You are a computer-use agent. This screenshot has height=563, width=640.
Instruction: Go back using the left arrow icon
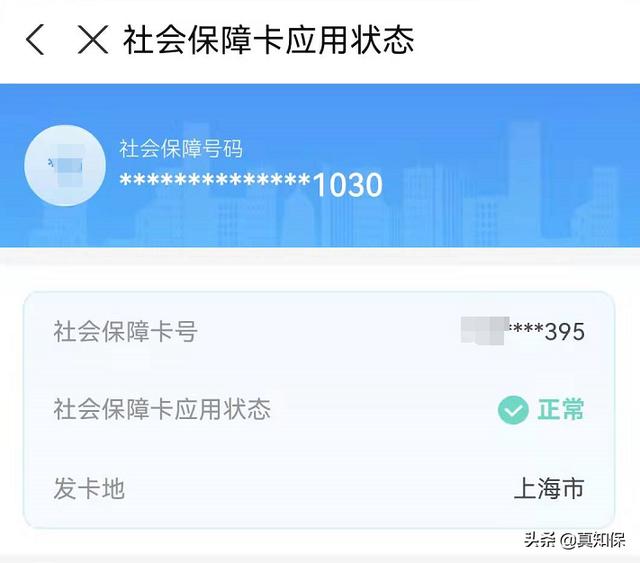click(35, 39)
